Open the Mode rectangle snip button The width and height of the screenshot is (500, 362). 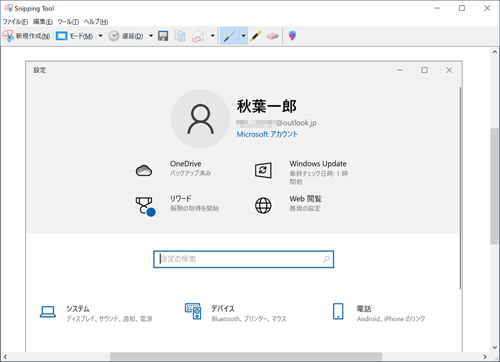click(x=74, y=36)
